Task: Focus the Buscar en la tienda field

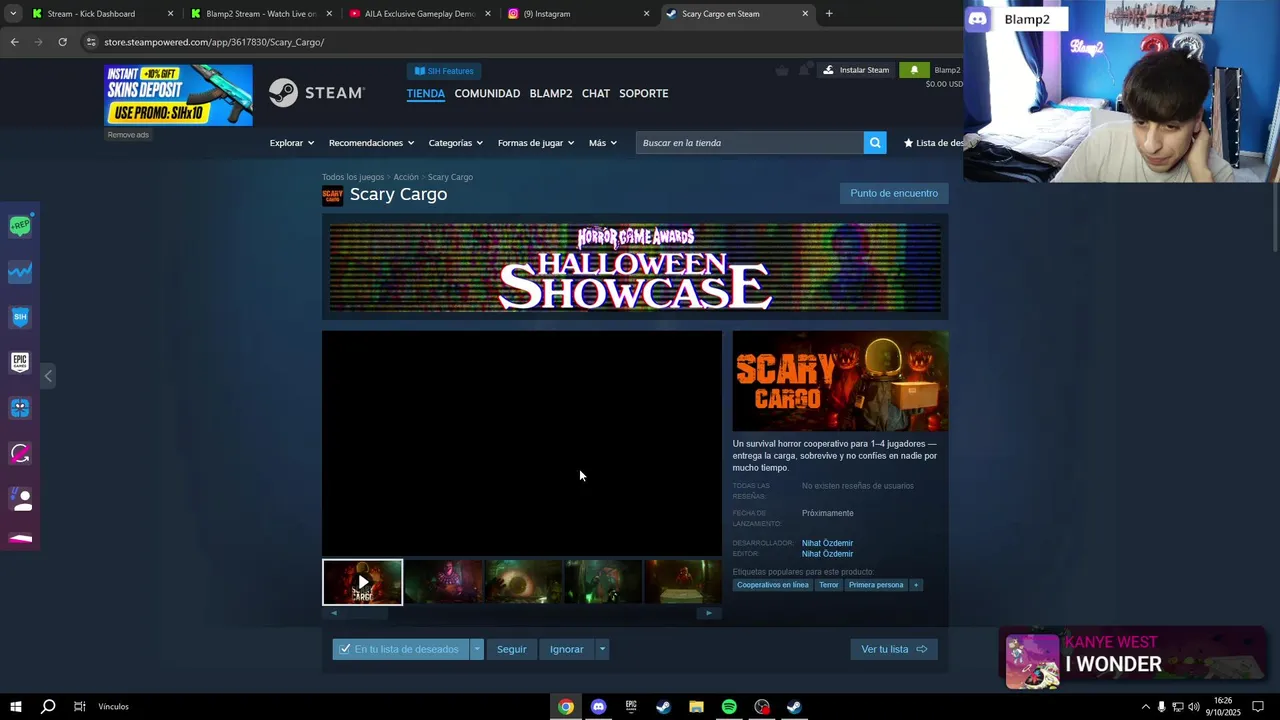Action: [x=750, y=143]
